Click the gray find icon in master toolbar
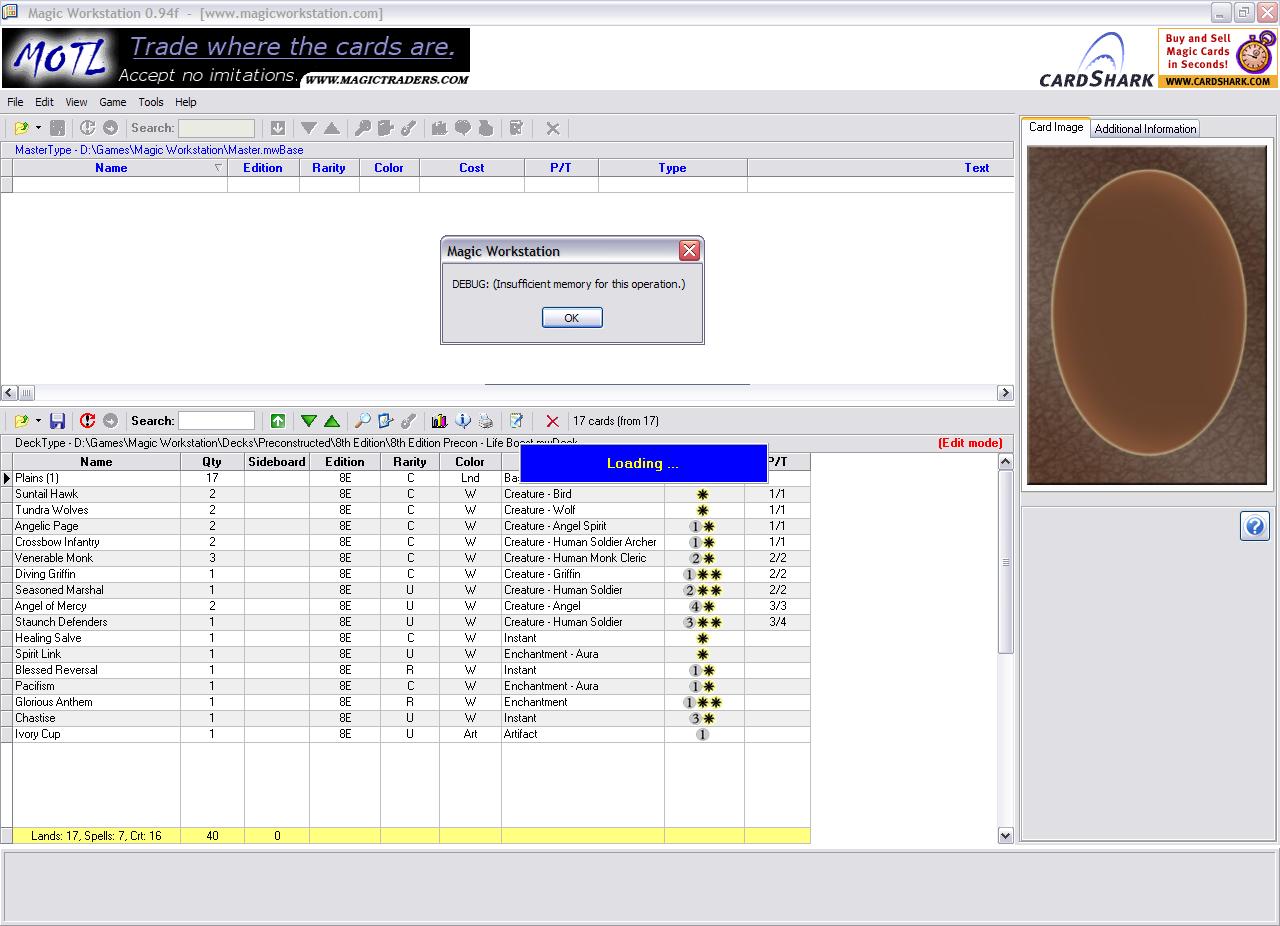This screenshot has width=1280, height=926. tap(363, 128)
